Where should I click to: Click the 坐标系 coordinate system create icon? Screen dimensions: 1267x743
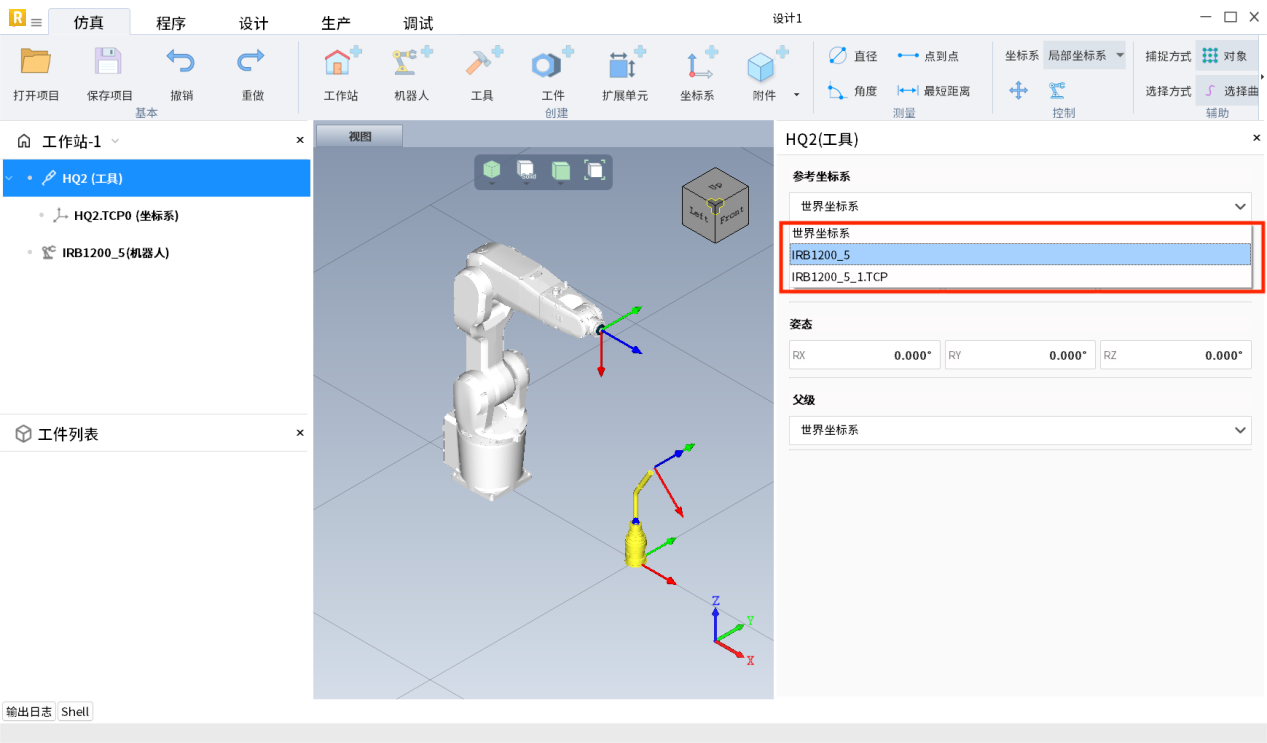tap(697, 65)
